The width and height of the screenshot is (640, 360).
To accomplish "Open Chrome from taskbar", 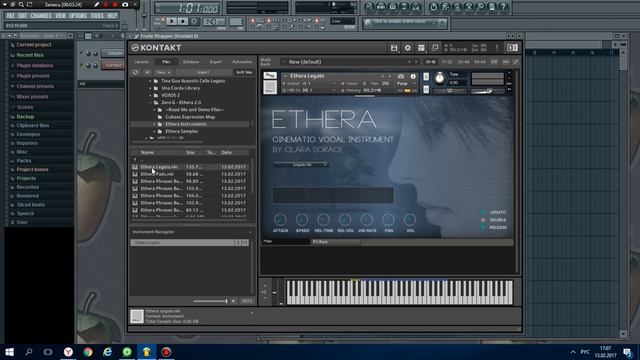I will [x=88, y=352].
